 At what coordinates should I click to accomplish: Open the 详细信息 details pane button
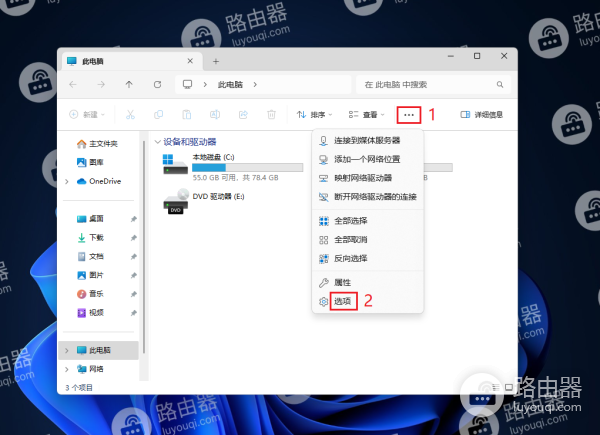[482, 115]
